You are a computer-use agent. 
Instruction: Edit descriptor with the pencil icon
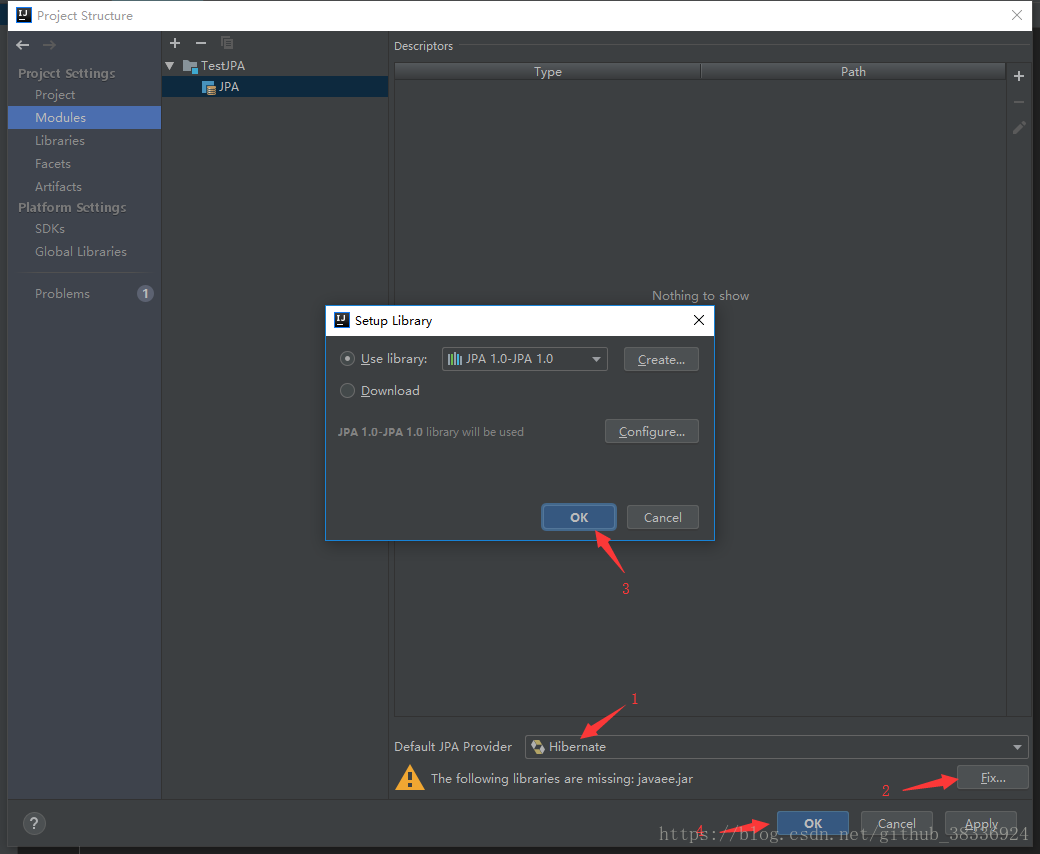(x=1019, y=127)
